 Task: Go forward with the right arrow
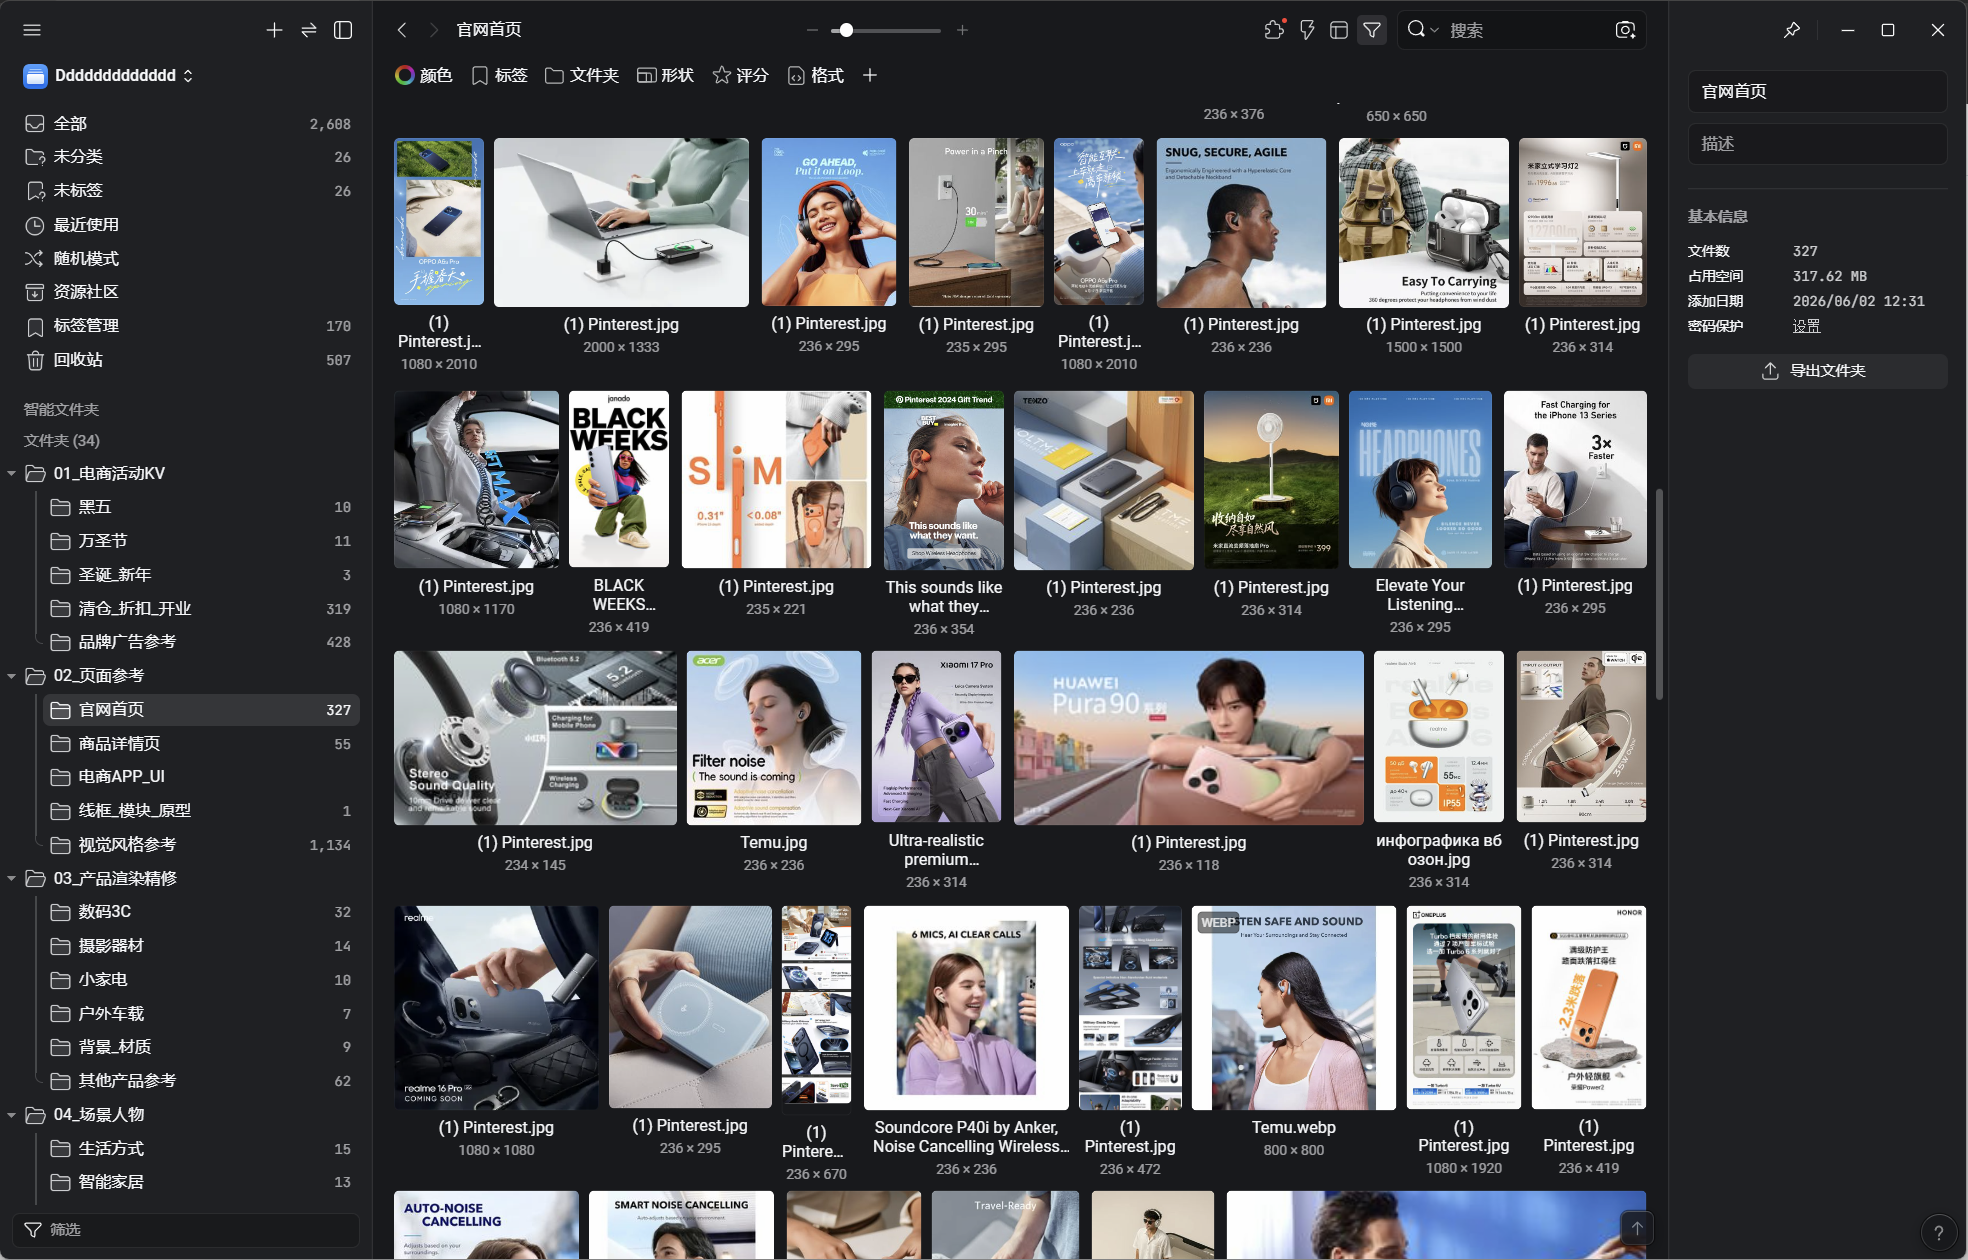[433, 30]
